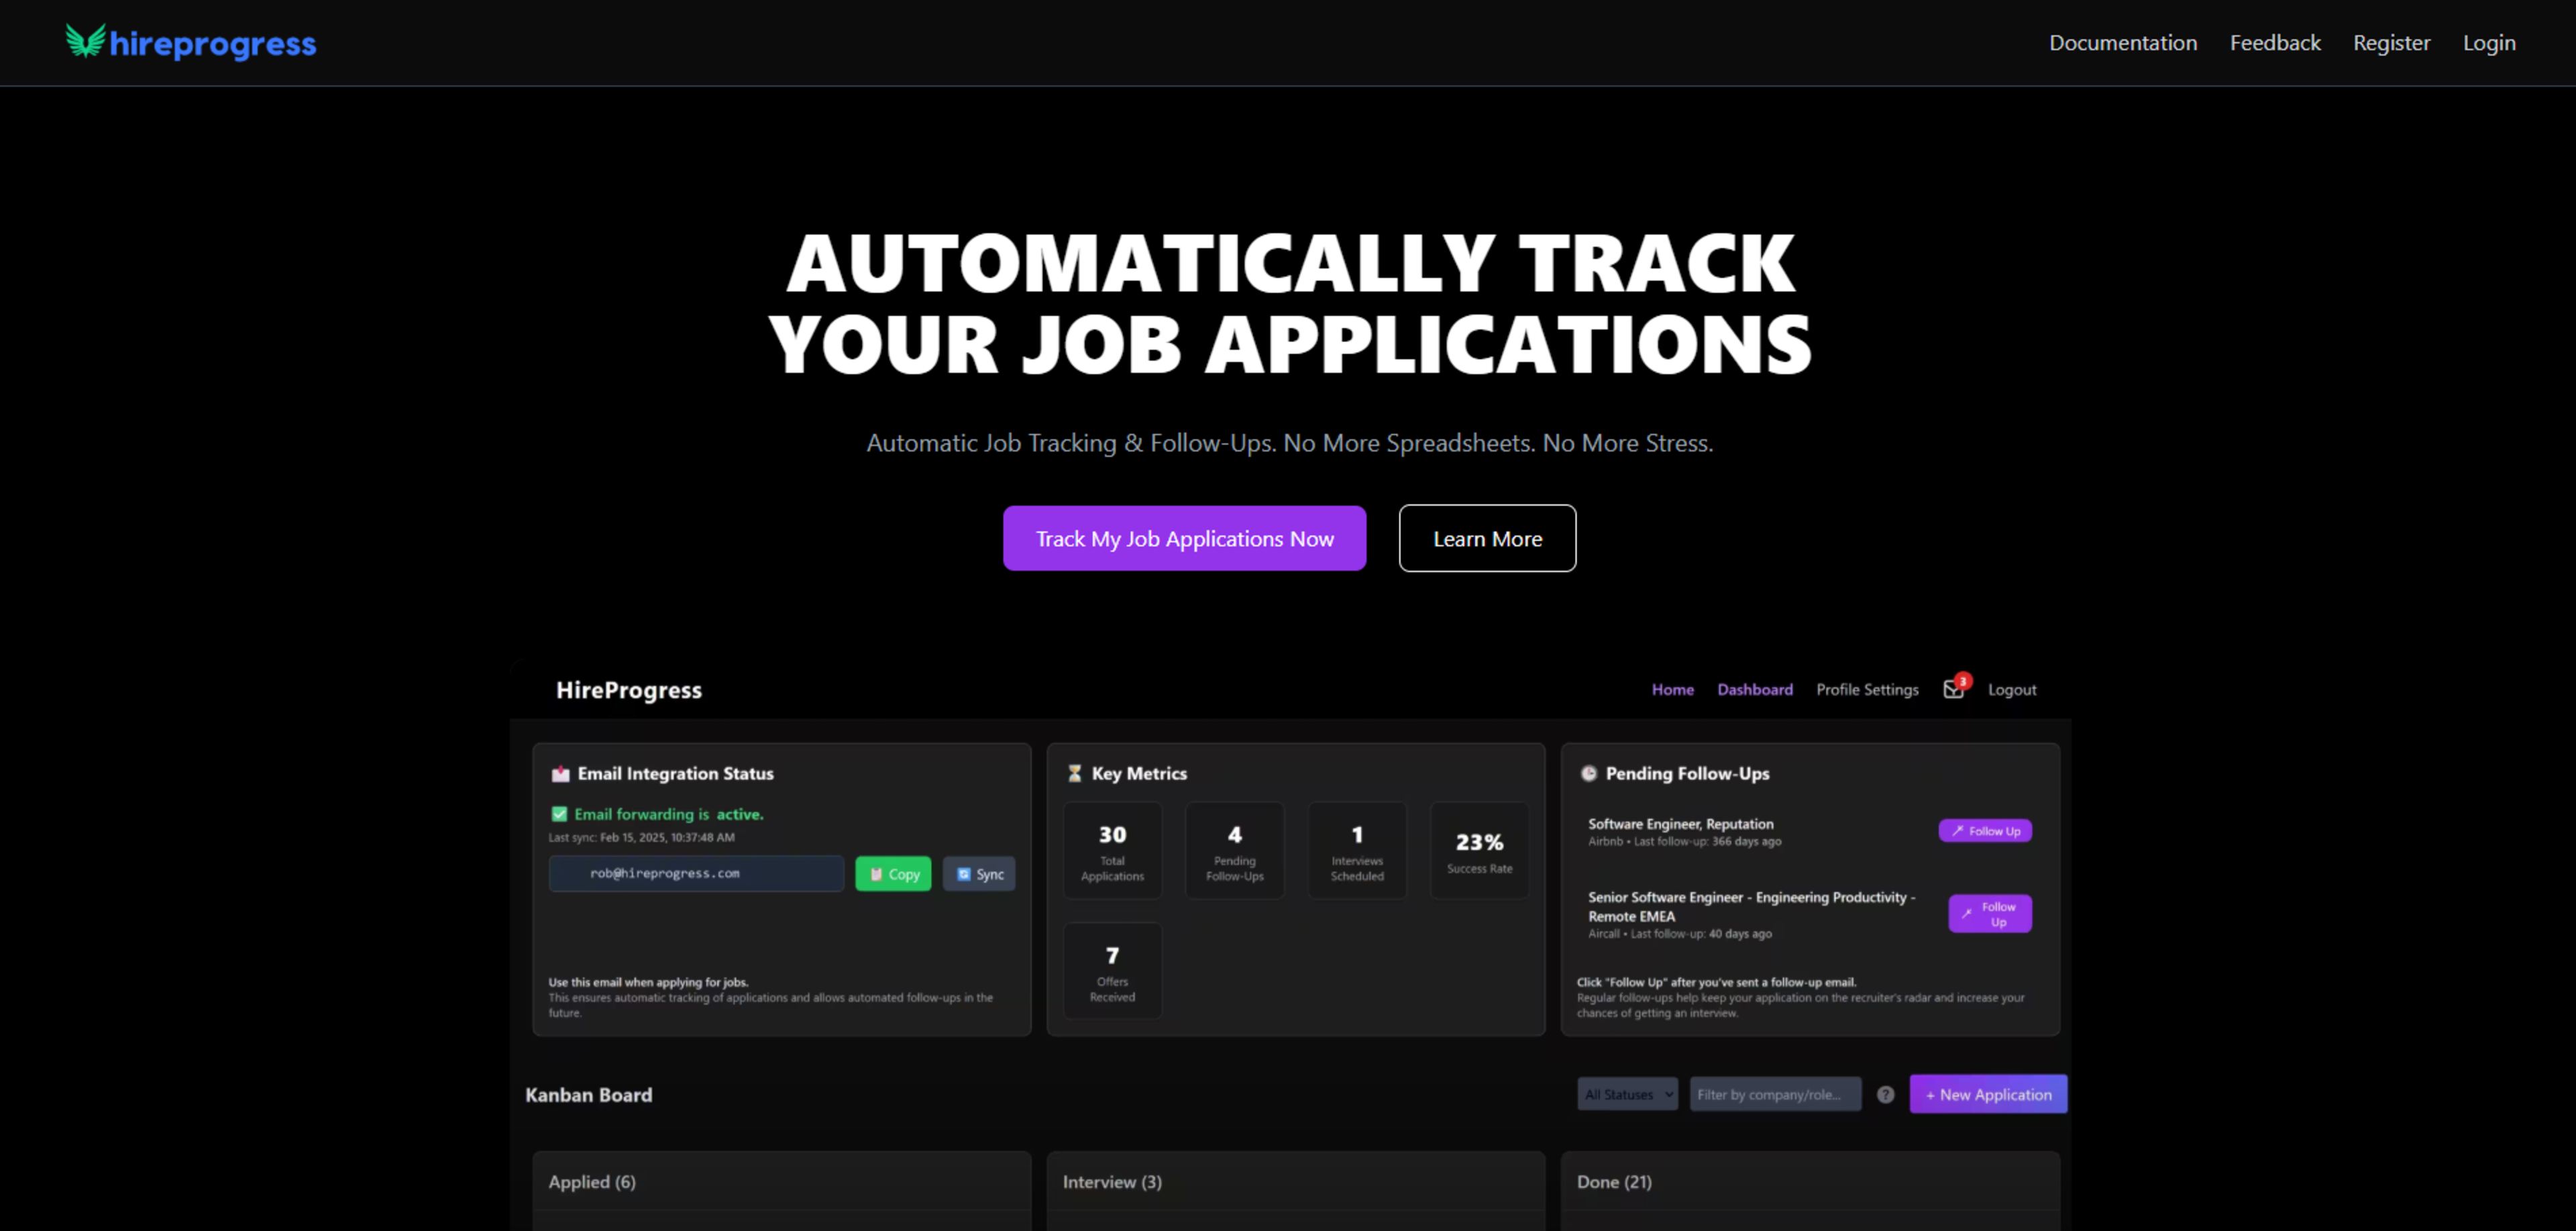Click Track My Job Applications Now
This screenshot has width=2576, height=1231.
point(1184,538)
